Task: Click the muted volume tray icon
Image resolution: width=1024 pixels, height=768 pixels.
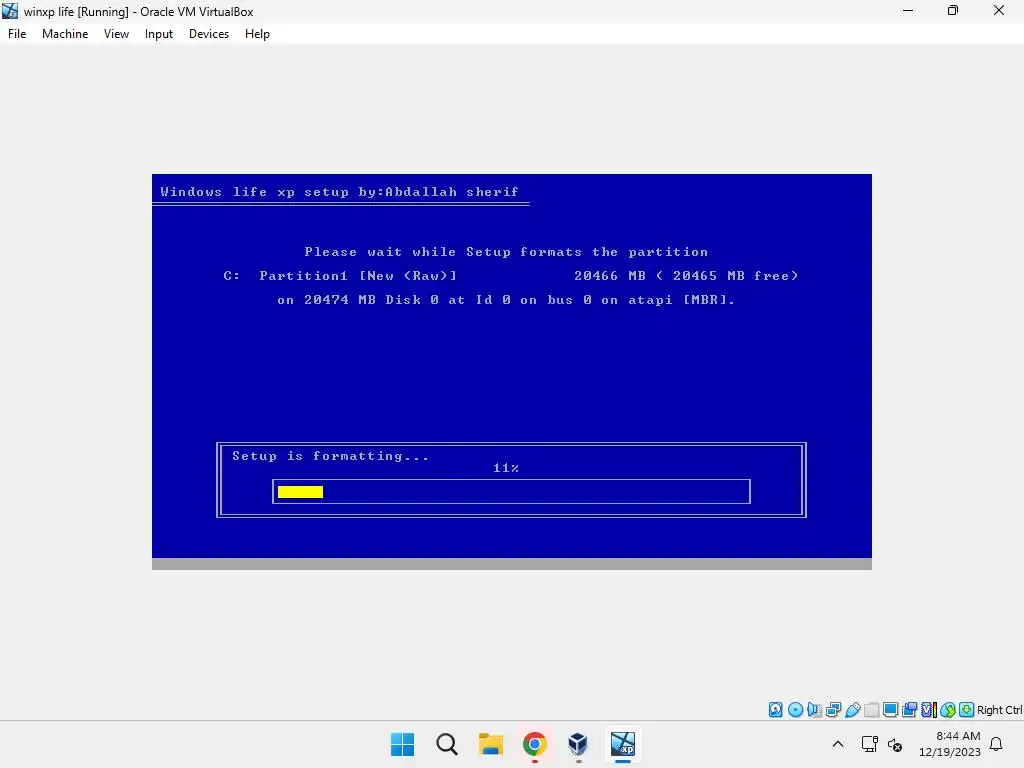Action: coord(895,744)
